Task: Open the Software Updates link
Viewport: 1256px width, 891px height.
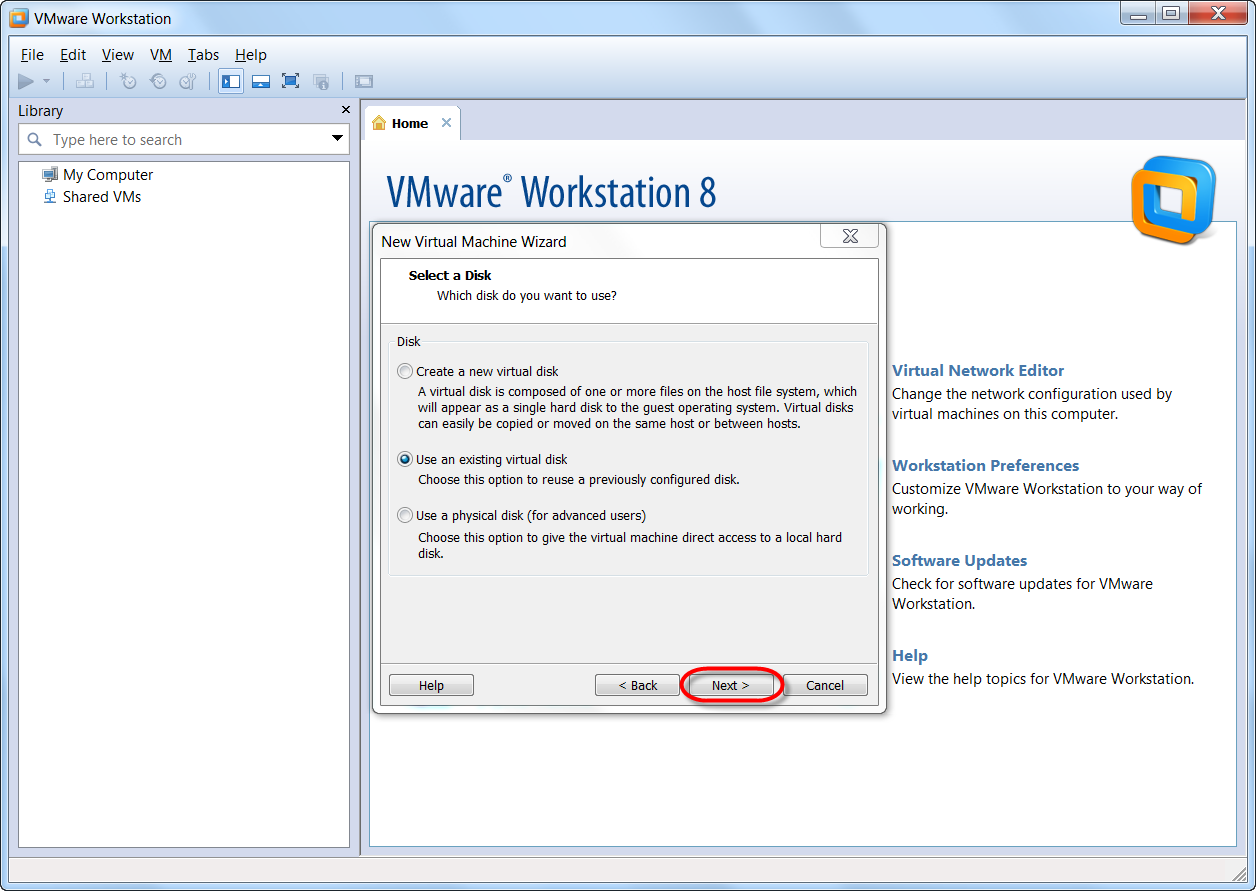Action: [959, 560]
